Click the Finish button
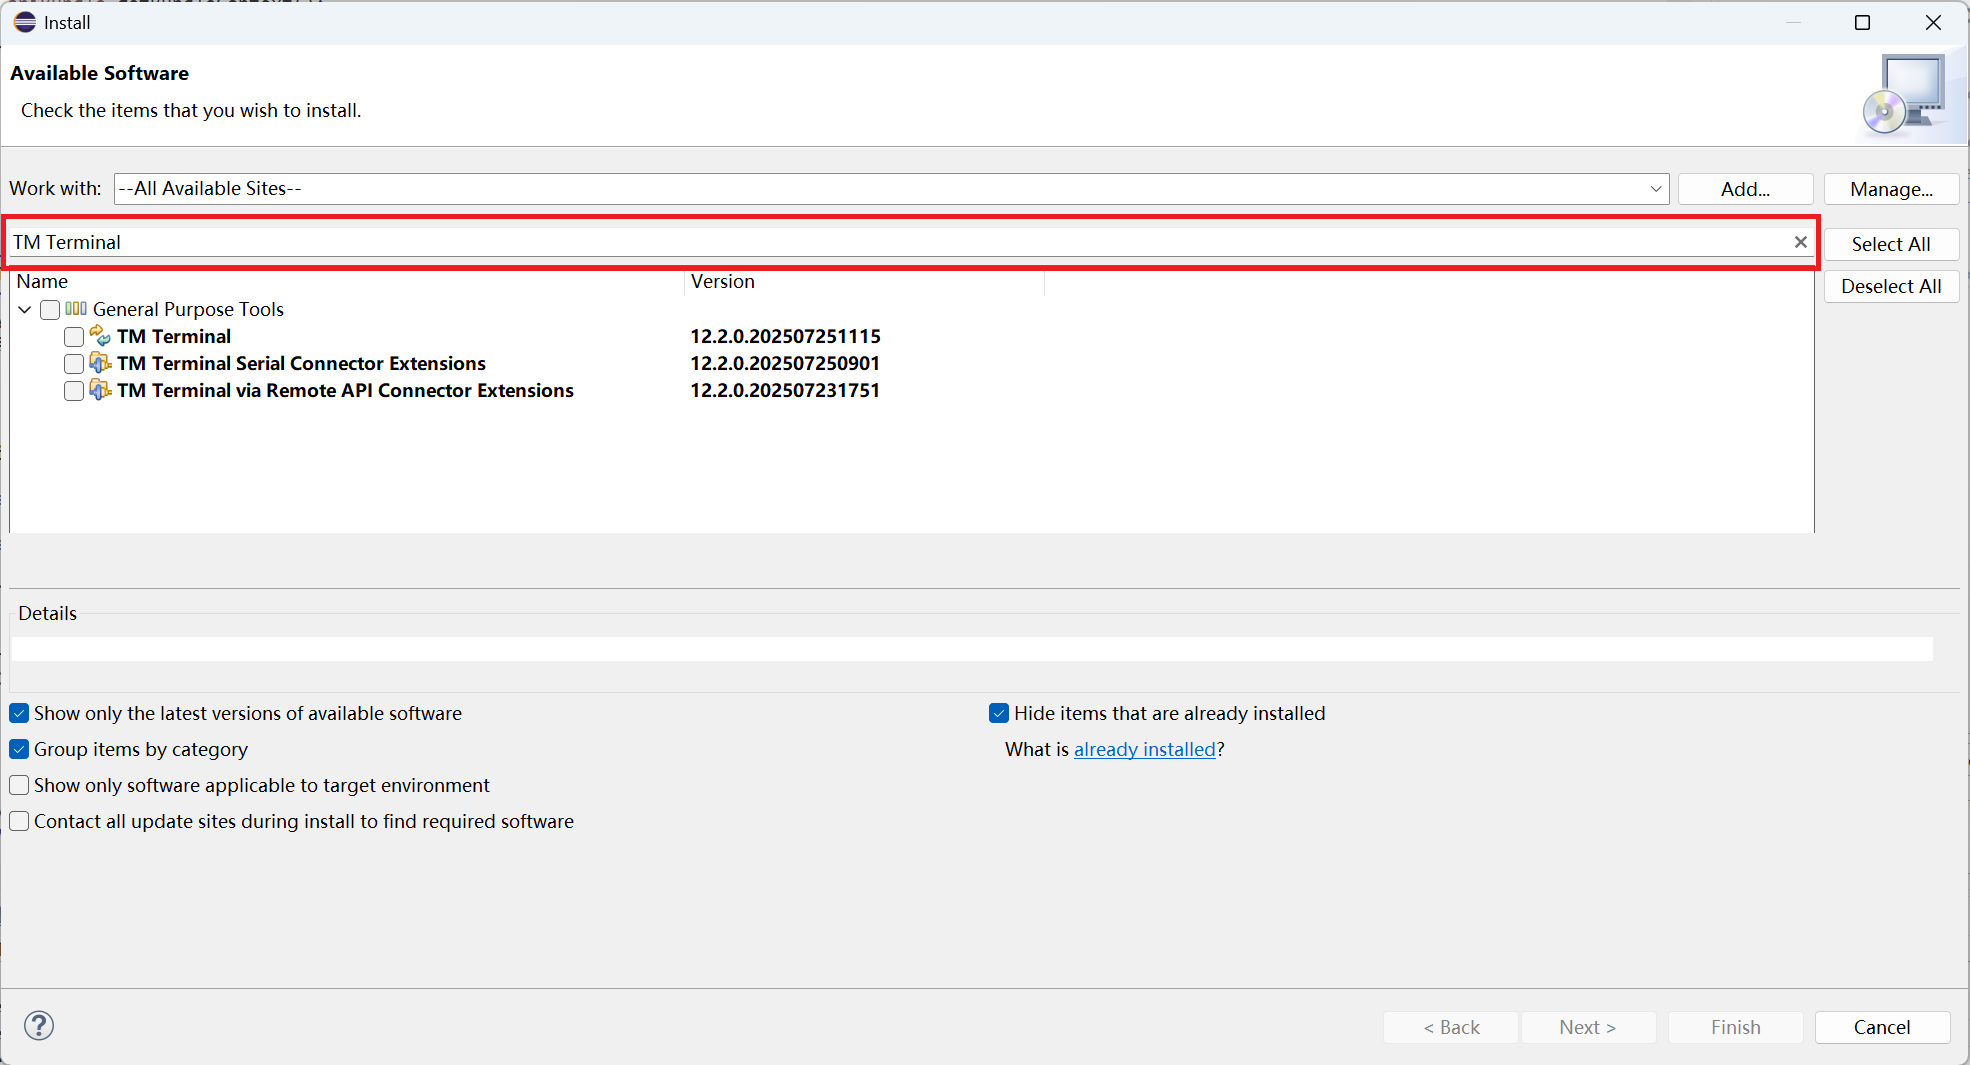The image size is (1970, 1065). [x=1735, y=1027]
